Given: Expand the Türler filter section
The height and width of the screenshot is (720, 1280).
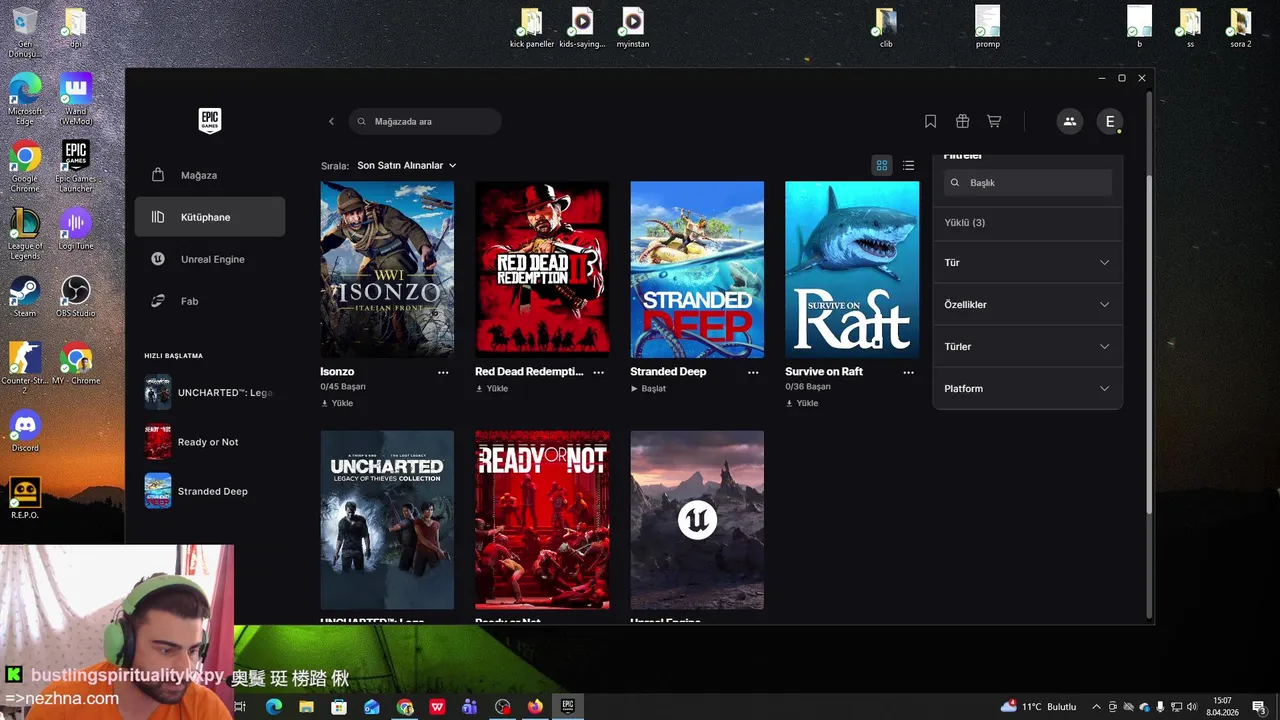Looking at the screenshot, I should click(x=1027, y=346).
